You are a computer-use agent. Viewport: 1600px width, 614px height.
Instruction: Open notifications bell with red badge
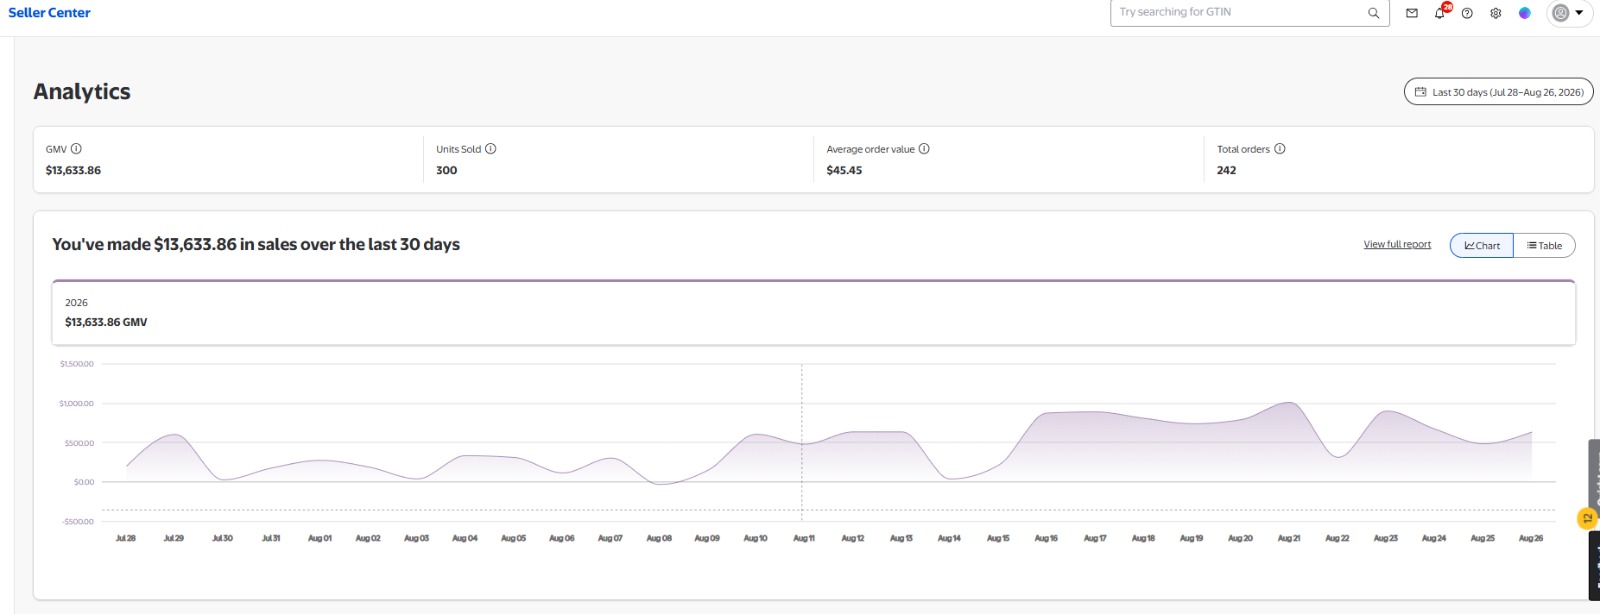(1441, 12)
